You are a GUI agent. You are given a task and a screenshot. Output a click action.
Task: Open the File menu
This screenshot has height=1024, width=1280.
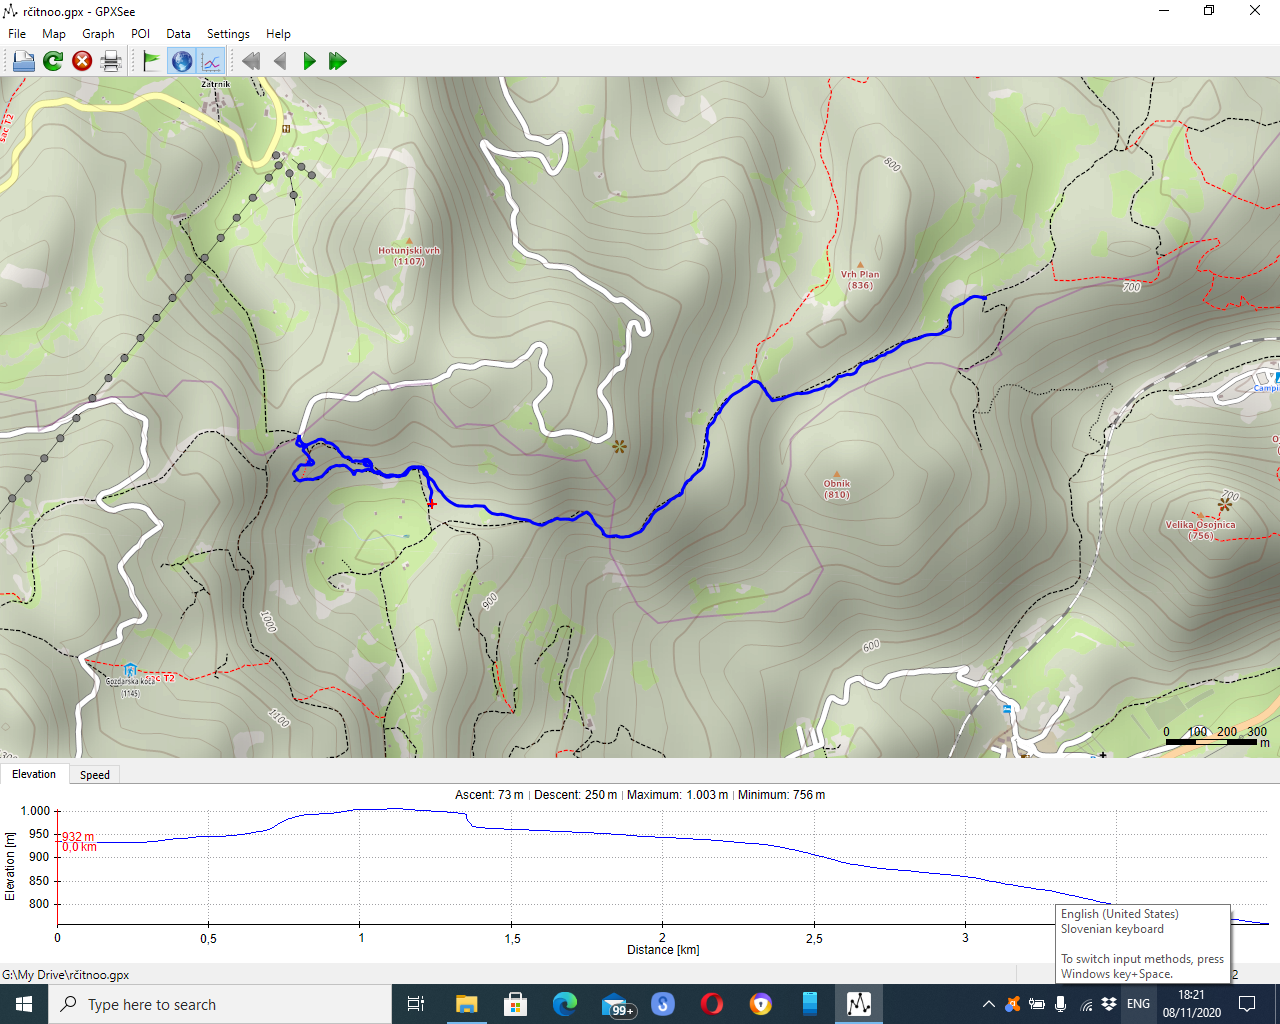point(17,34)
